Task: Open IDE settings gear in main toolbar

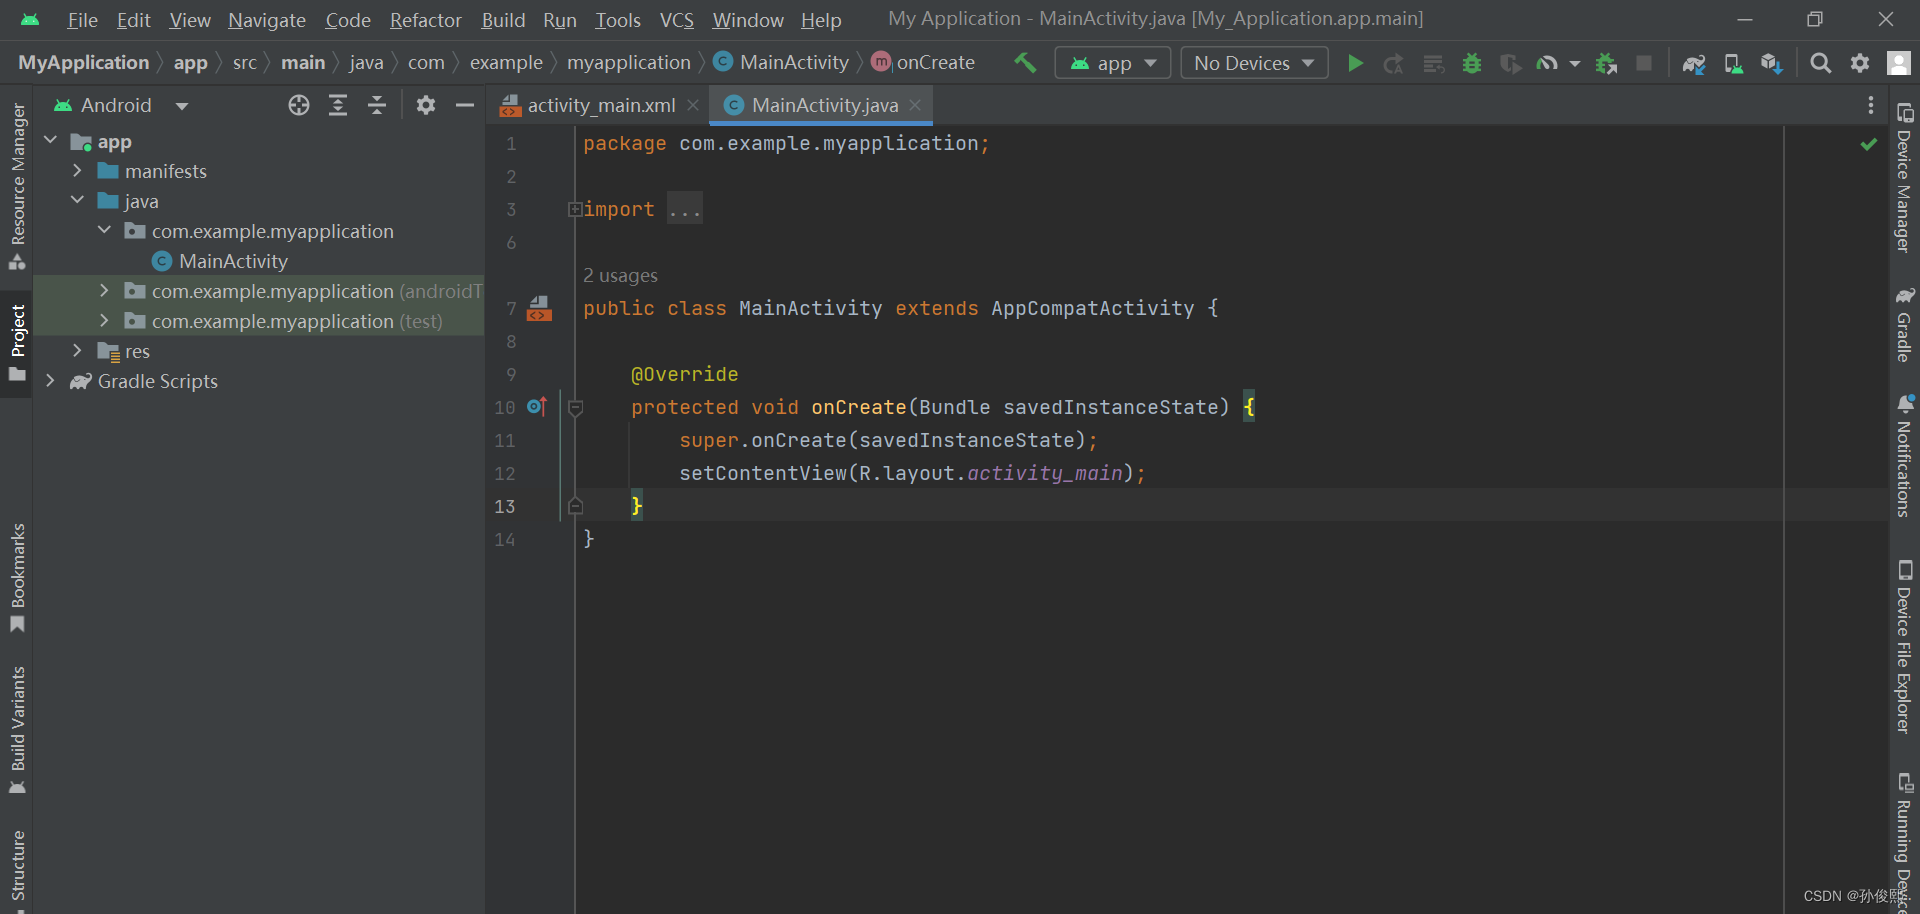Action: tap(1860, 63)
